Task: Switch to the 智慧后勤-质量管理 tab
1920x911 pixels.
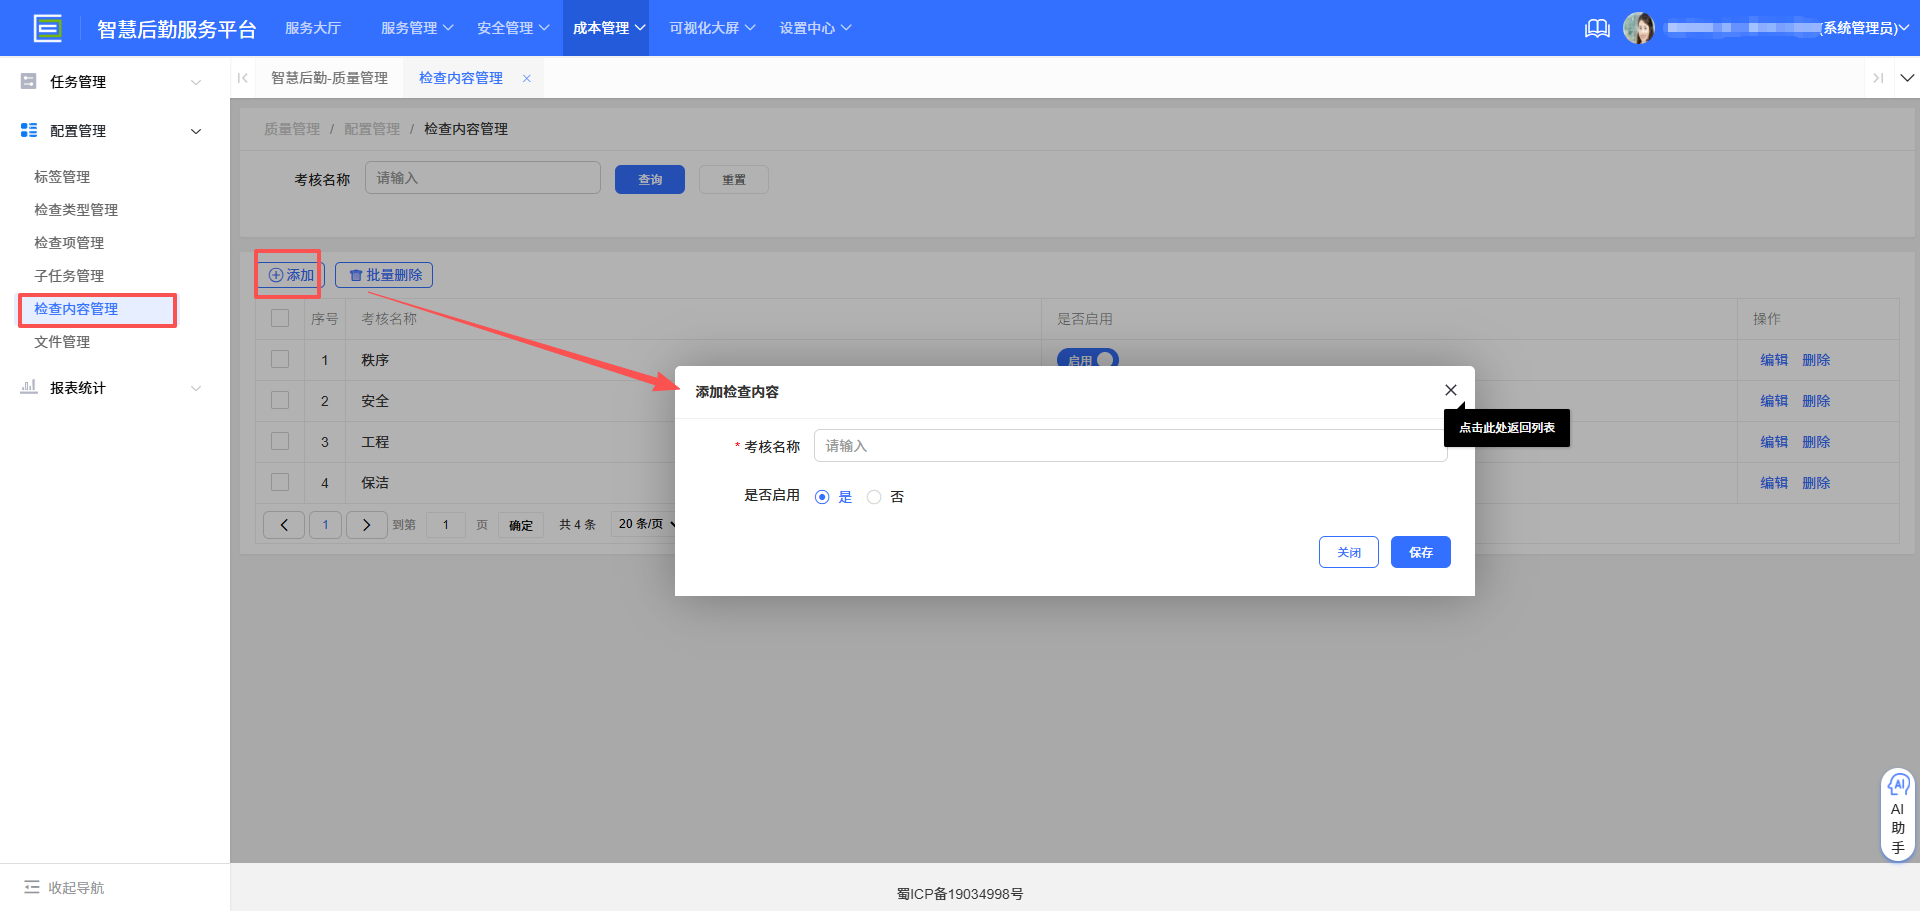Action: pos(330,77)
